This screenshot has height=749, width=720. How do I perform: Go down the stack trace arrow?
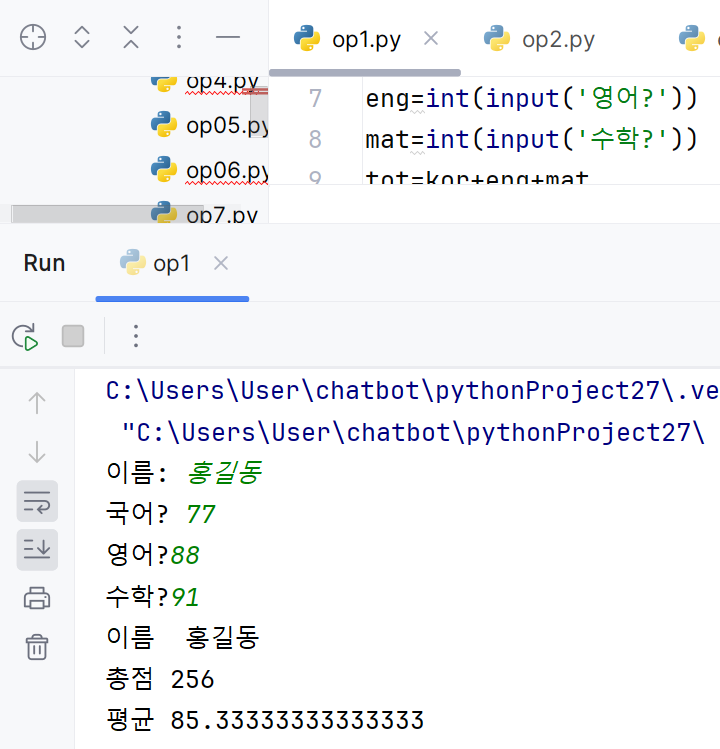click(x=37, y=452)
